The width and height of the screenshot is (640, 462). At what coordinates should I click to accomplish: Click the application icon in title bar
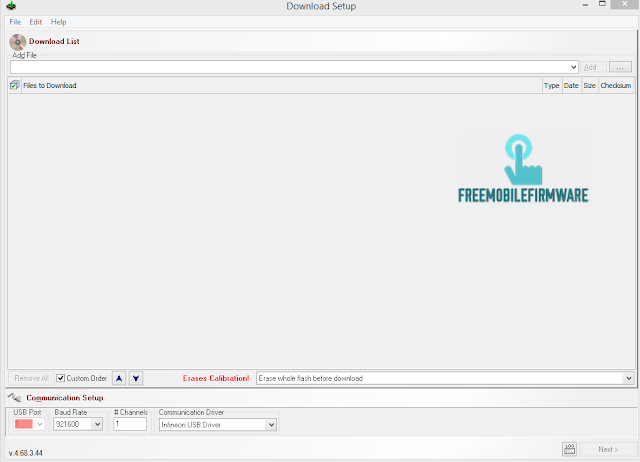(11, 6)
